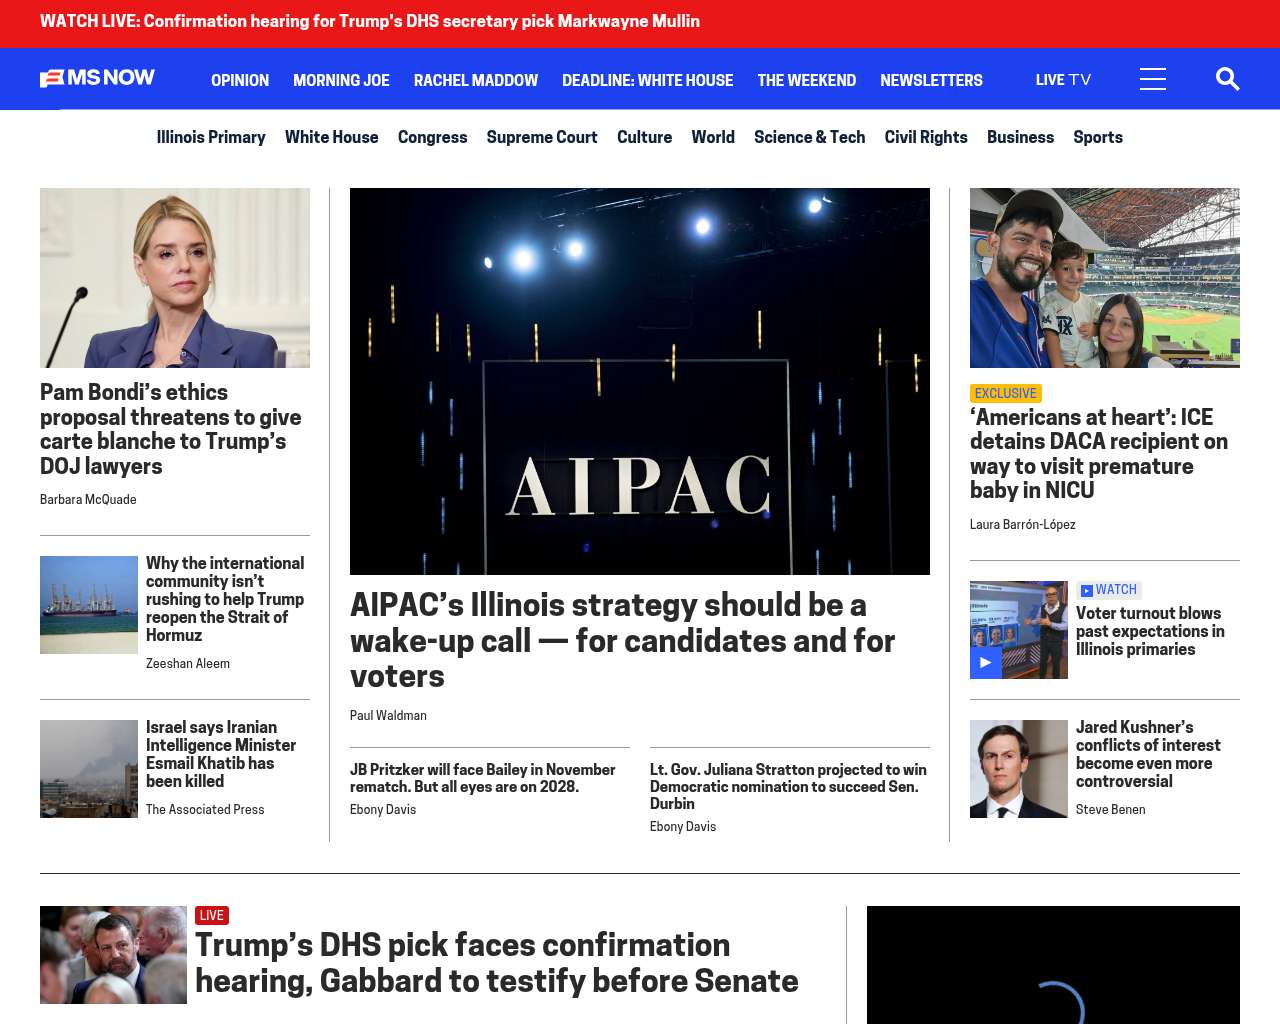Screen dimensions: 1280x1024
Task: Go to the Illinois Primary topic
Action: (211, 137)
